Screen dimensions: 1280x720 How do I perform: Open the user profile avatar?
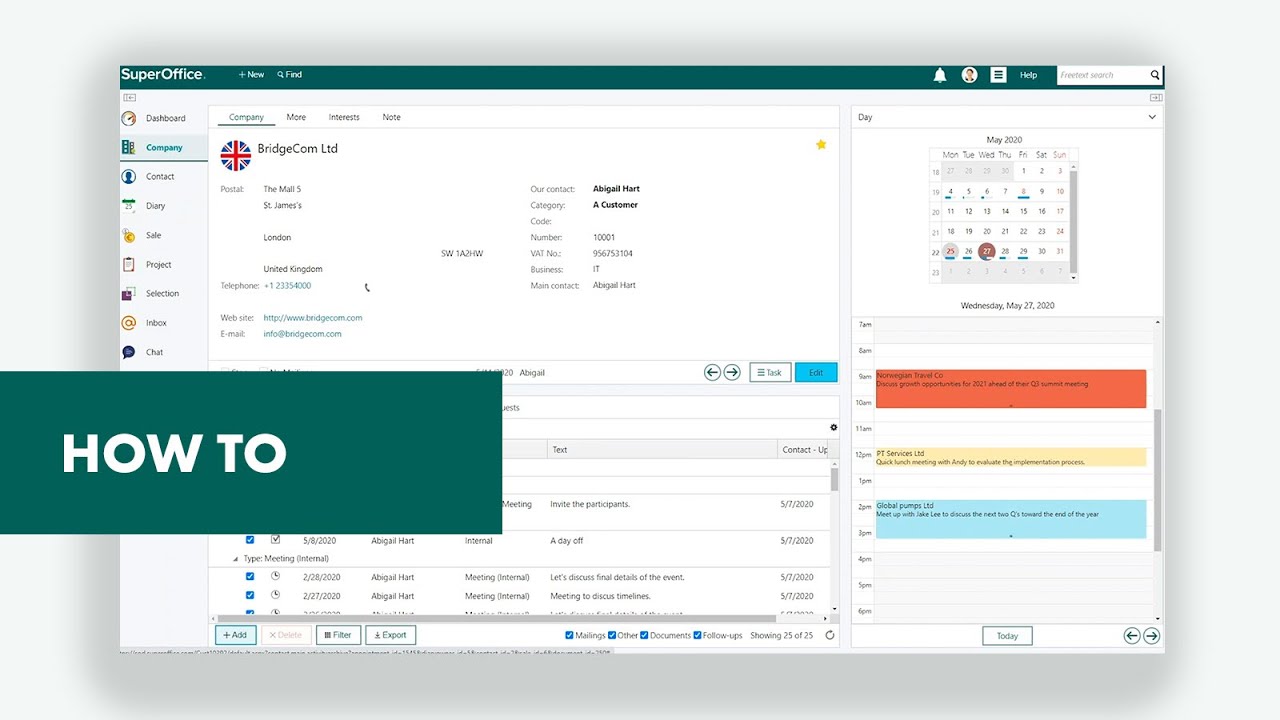tap(969, 75)
